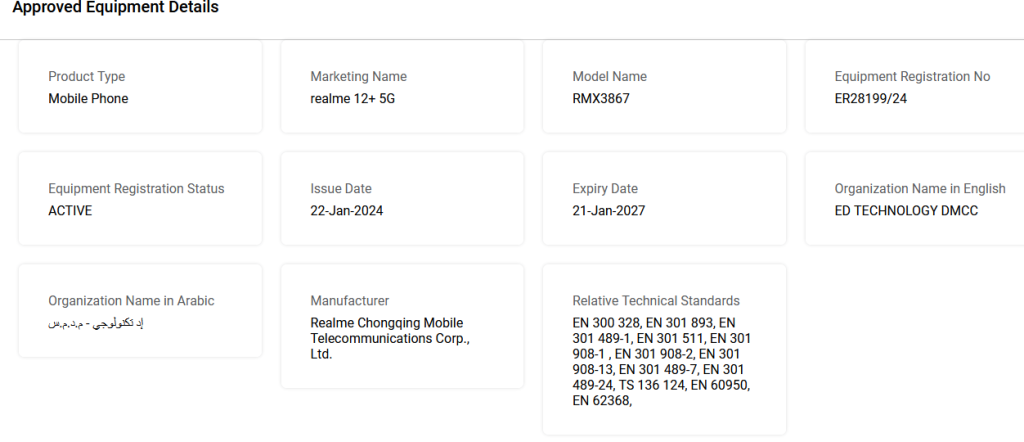
Task: Click the Expiry Date label
Action: tap(605, 189)
